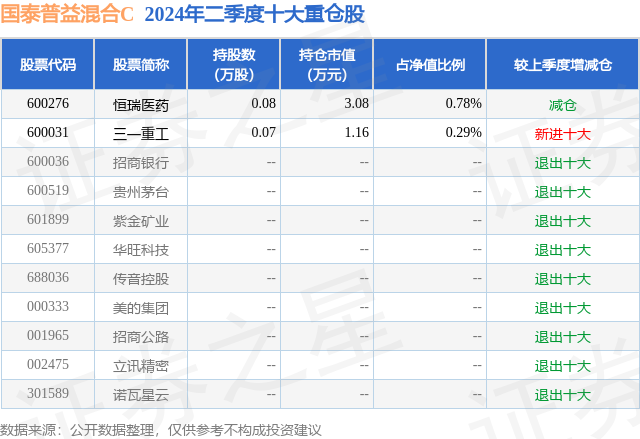640x439 pixels.
Task: Select stock code 605377
Action: point(48,248)
